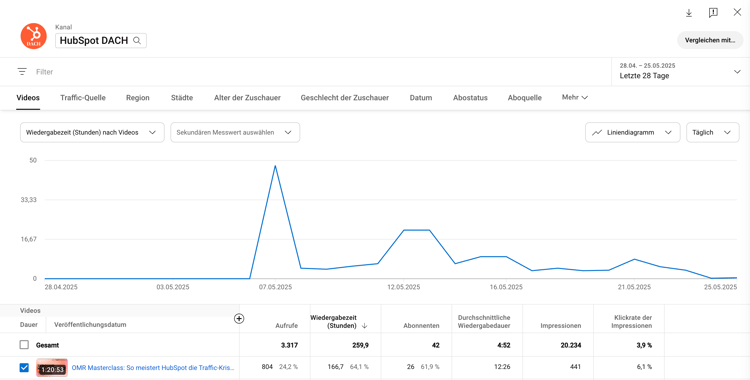The image size is (750, 380).
Task: Click the OMR Masterclass average duration 12:26
Action: point(501,367)
